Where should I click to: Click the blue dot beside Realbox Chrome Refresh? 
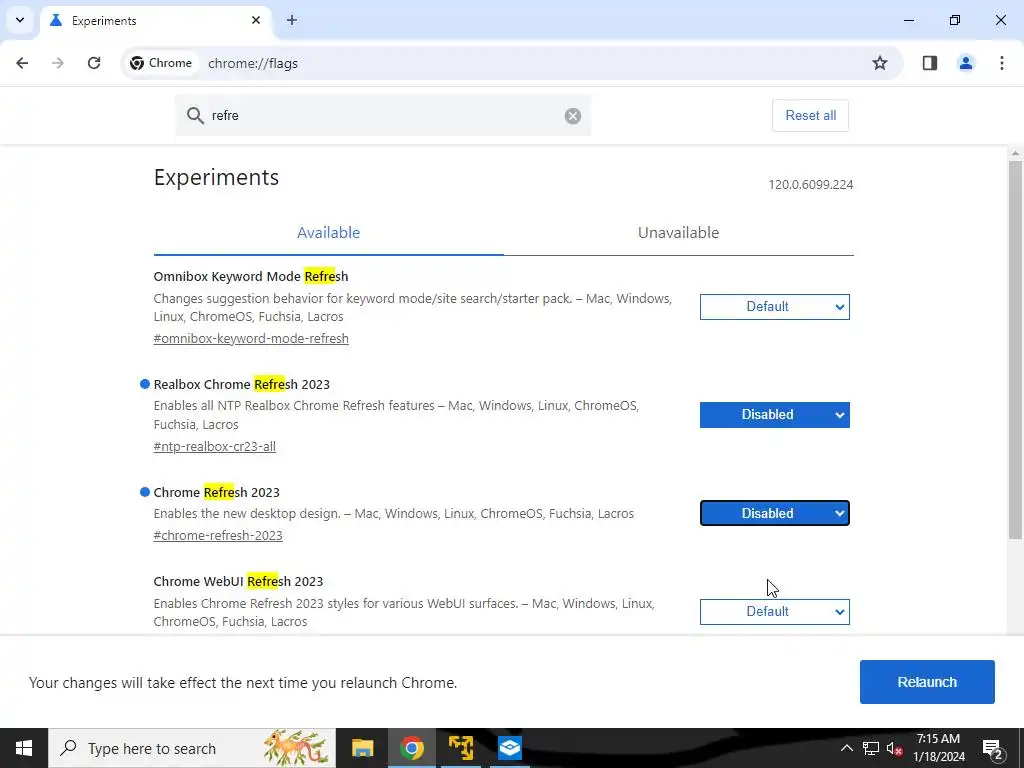145,384
